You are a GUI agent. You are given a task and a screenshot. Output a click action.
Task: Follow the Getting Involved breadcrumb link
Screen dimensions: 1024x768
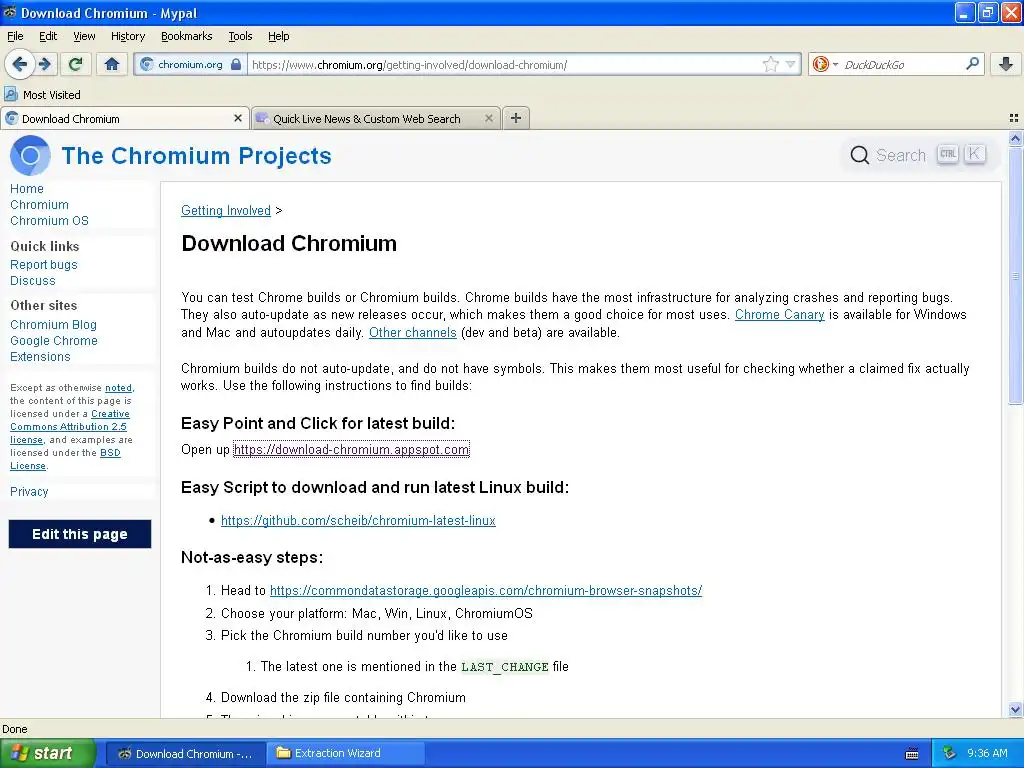225,210
